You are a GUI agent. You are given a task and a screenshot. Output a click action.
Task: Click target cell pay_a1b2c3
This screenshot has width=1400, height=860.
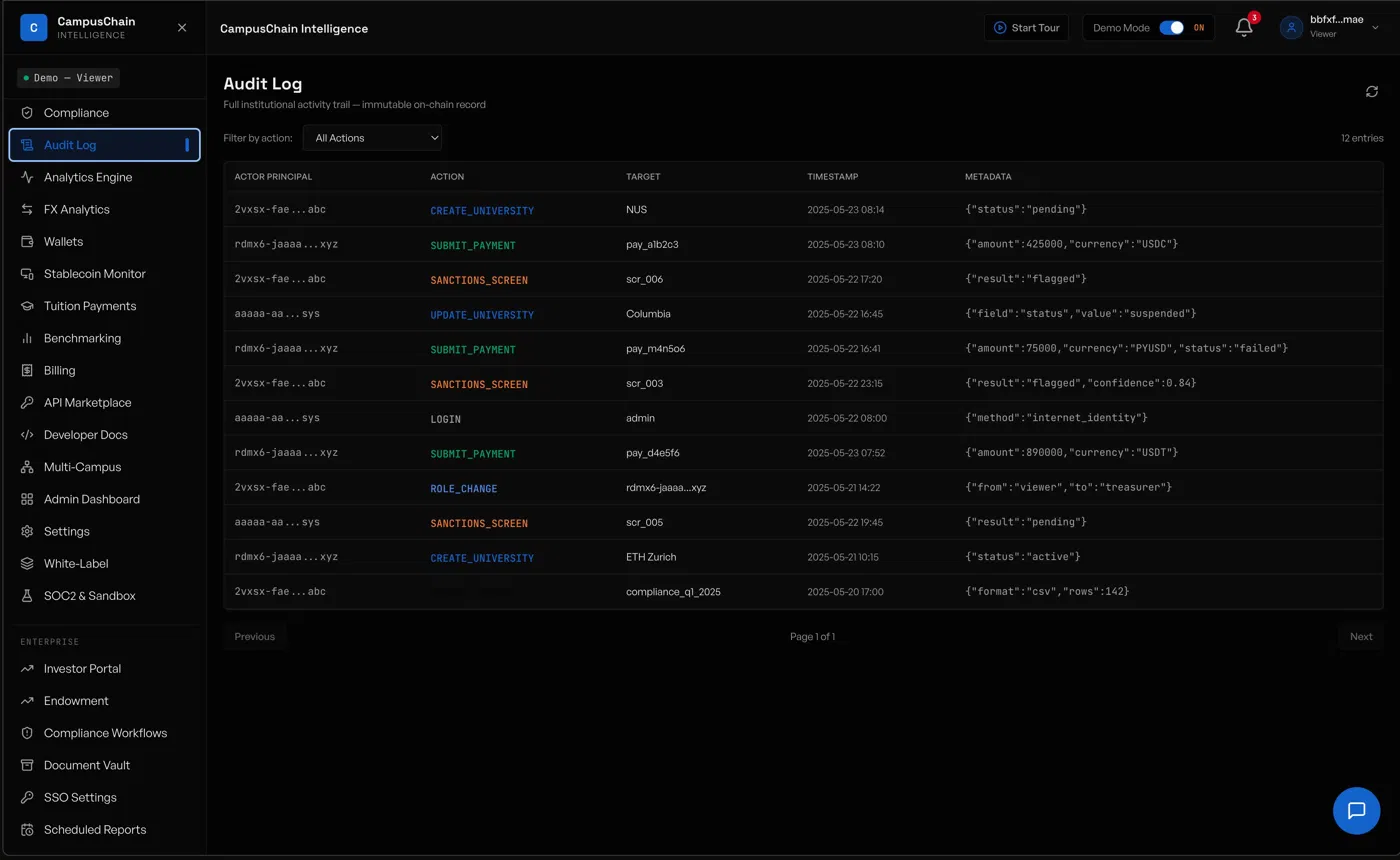click(x=652, y=244)
